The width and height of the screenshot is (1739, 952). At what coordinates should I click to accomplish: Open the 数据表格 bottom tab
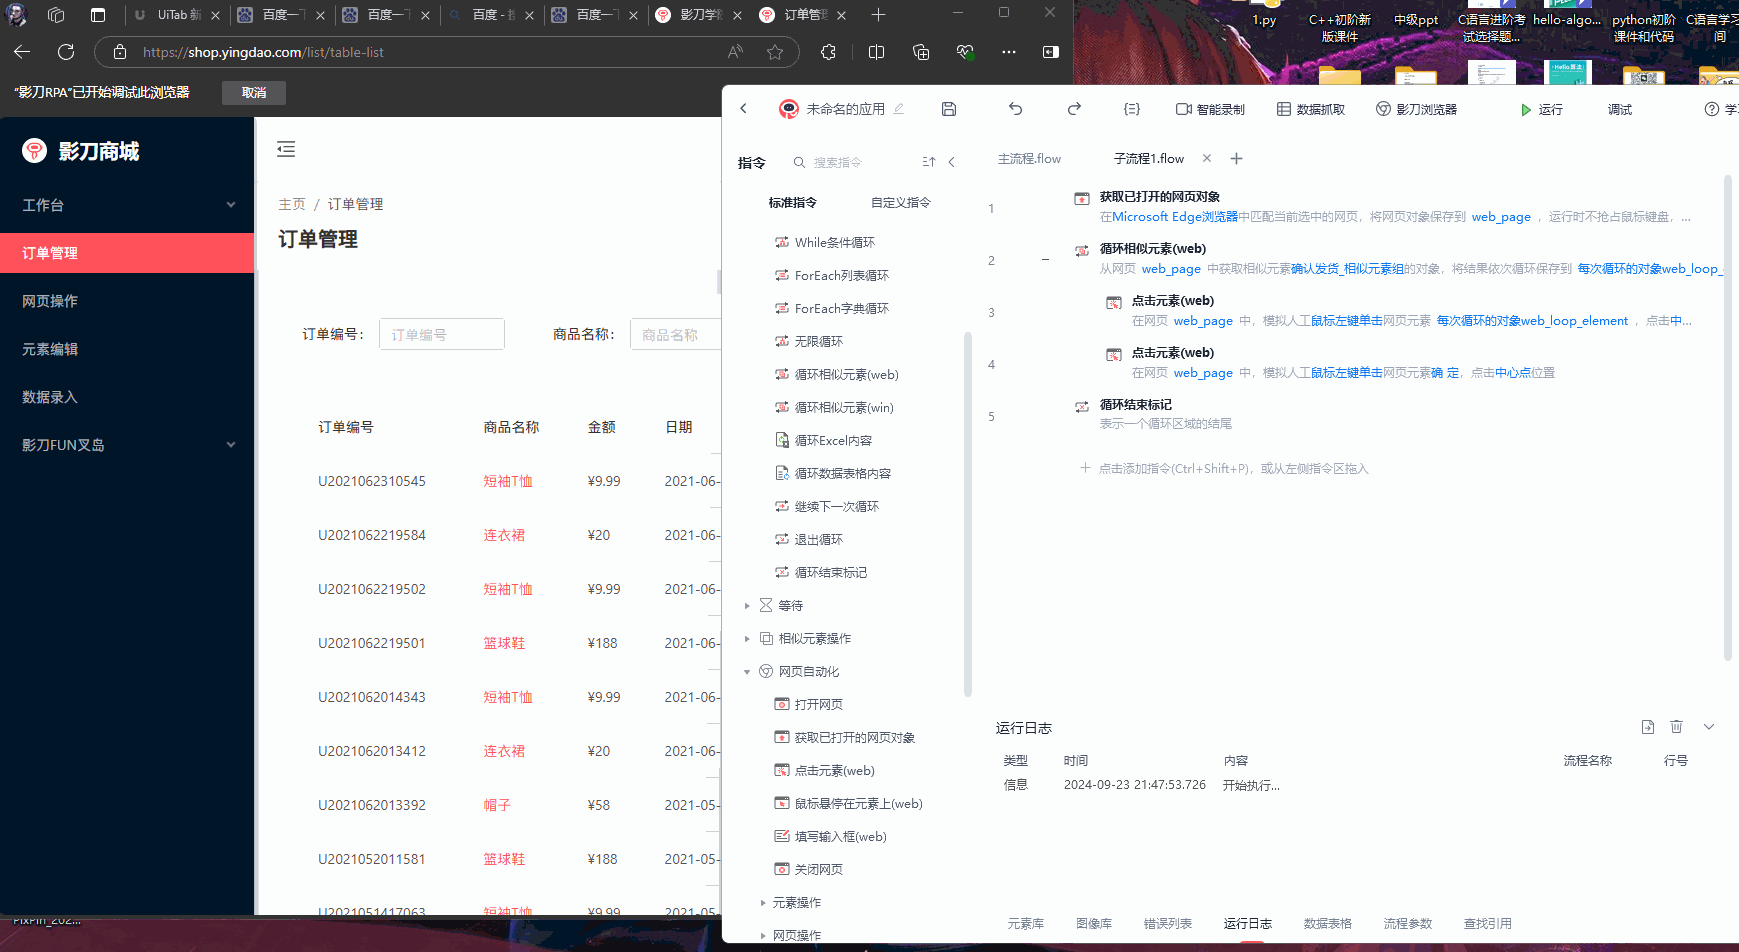1328,923
